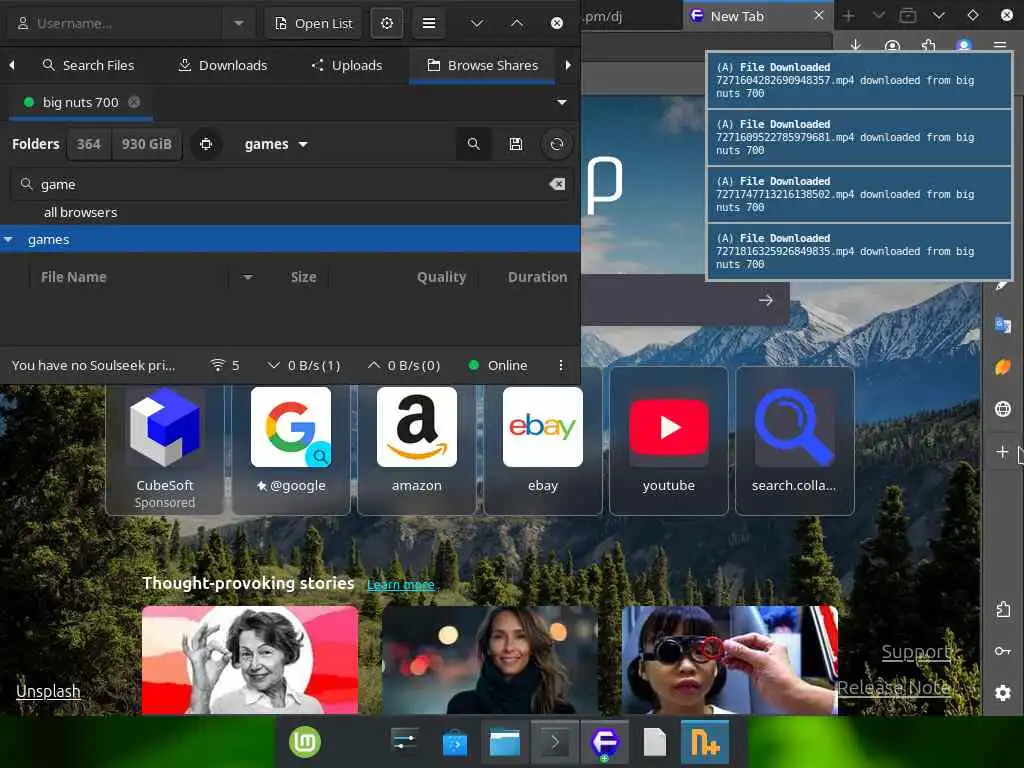Expand the Username dropdown arrow

238,24
